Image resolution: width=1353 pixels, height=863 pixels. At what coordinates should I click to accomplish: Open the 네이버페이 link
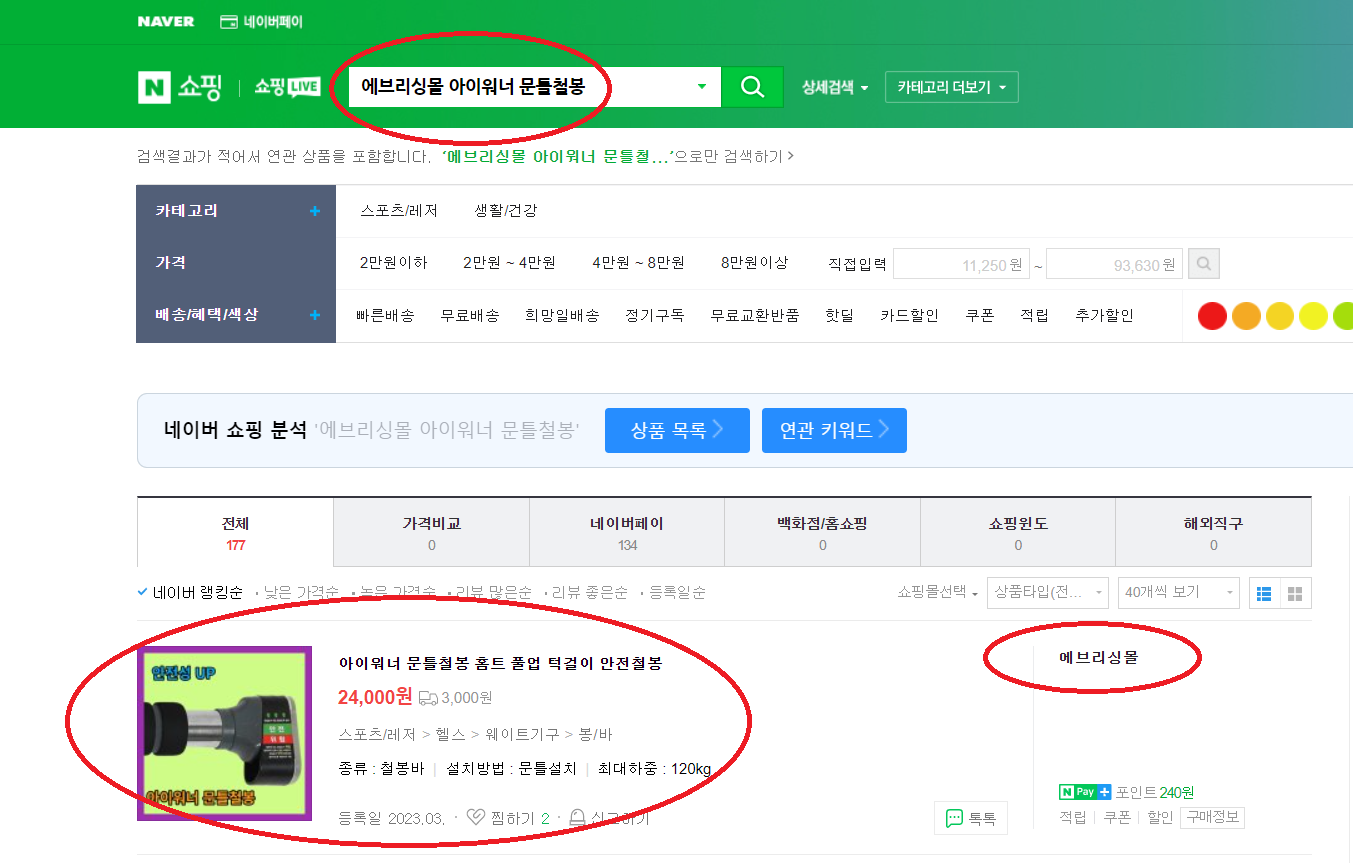point(261,21)
